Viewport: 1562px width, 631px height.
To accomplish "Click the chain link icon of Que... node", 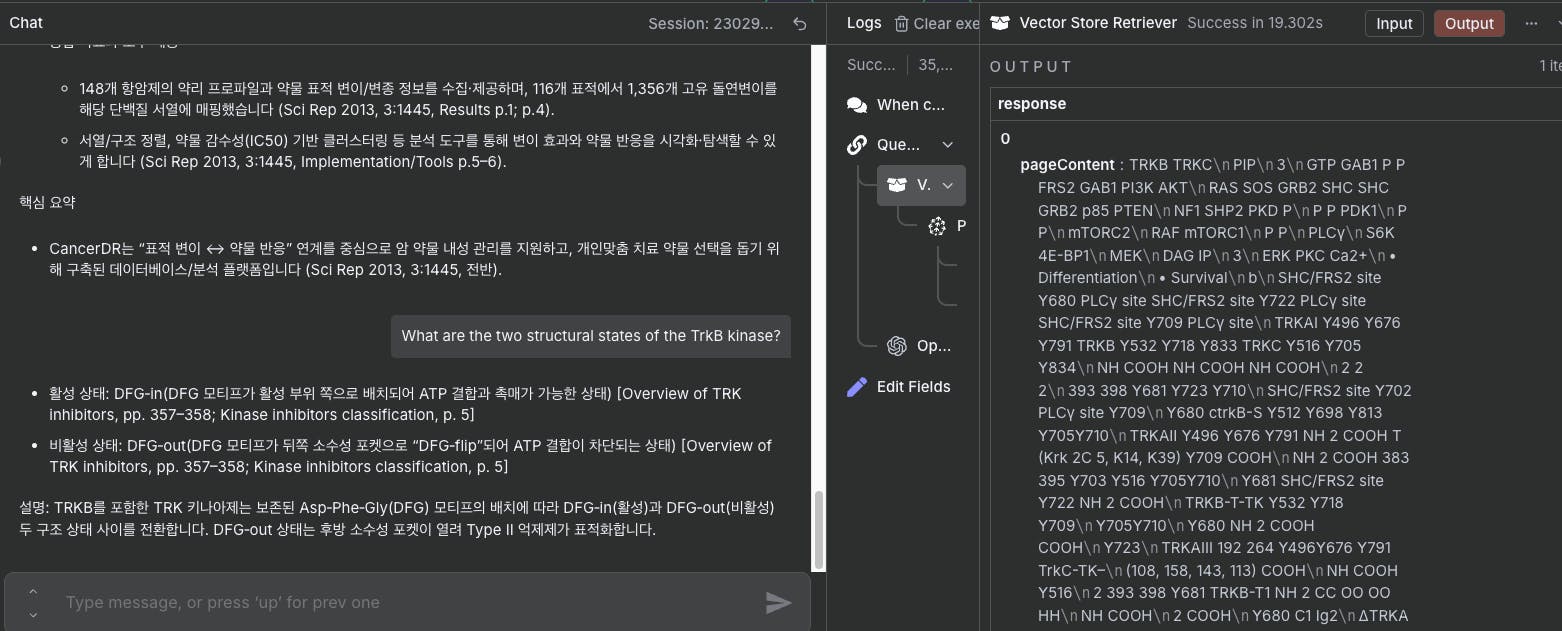I will 857,145.
